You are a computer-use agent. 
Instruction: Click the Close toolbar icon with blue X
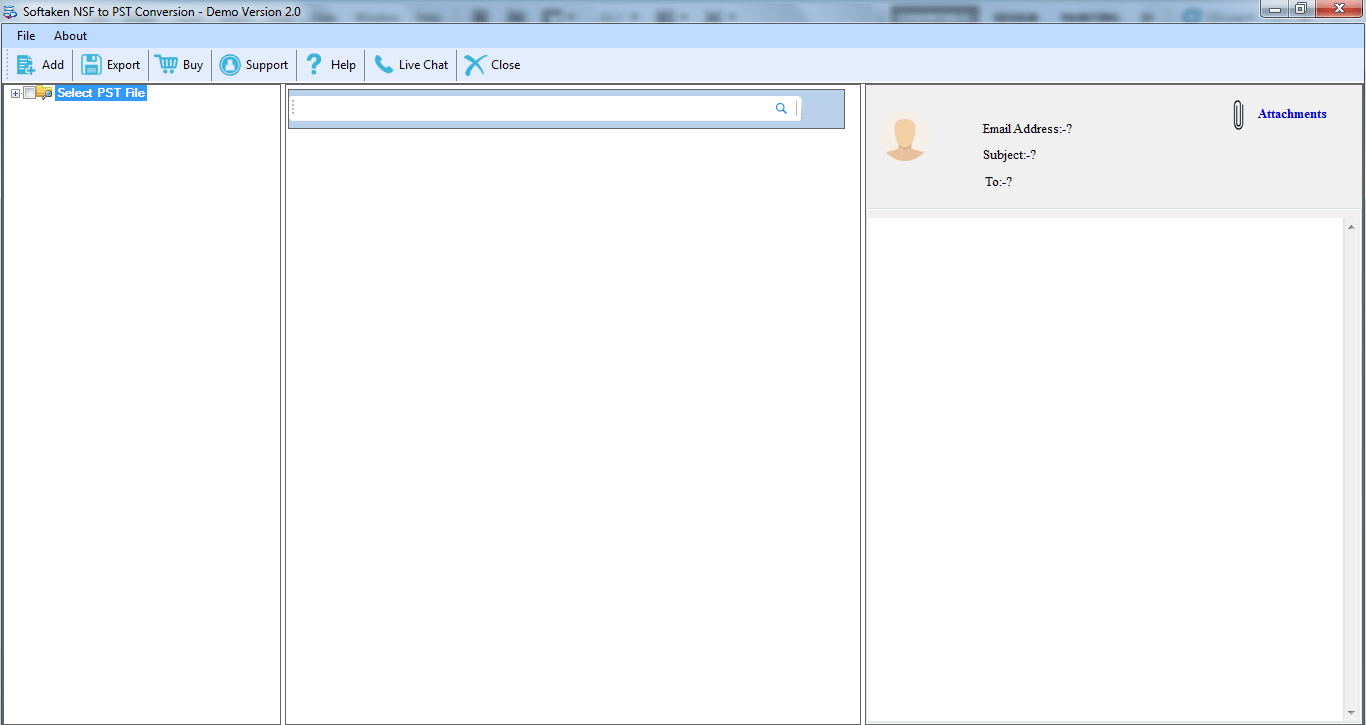tap(474, 64)
